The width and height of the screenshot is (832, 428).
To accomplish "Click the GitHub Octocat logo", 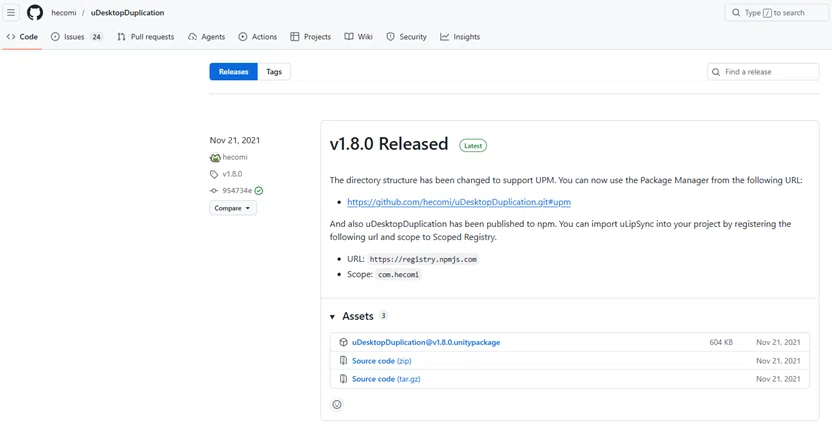I will 35,13.
